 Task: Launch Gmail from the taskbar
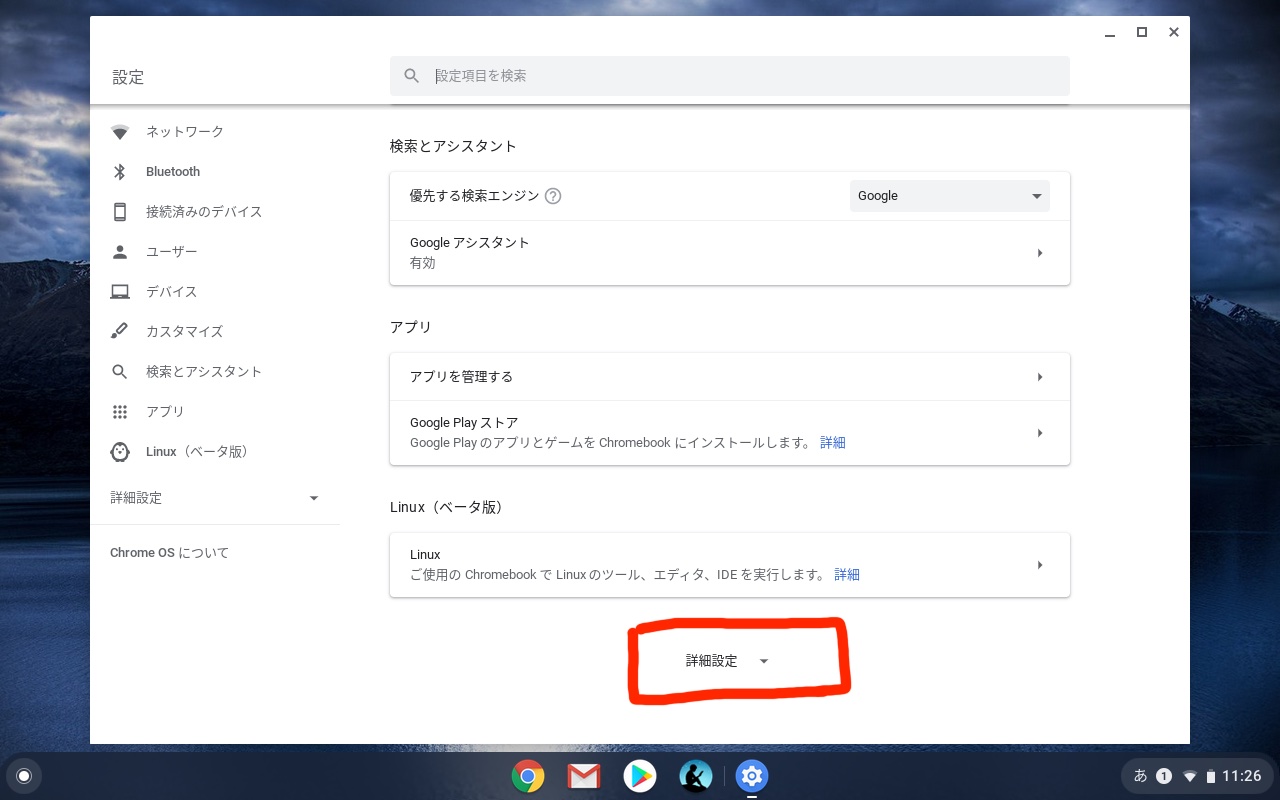584,775
